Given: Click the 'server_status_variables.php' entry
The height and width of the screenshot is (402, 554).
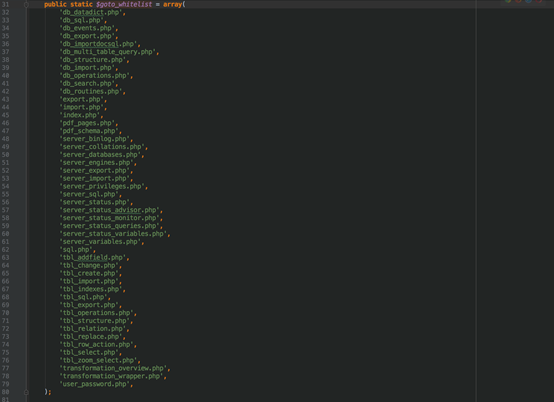Looking at the screenshot, I should point(113,234).
